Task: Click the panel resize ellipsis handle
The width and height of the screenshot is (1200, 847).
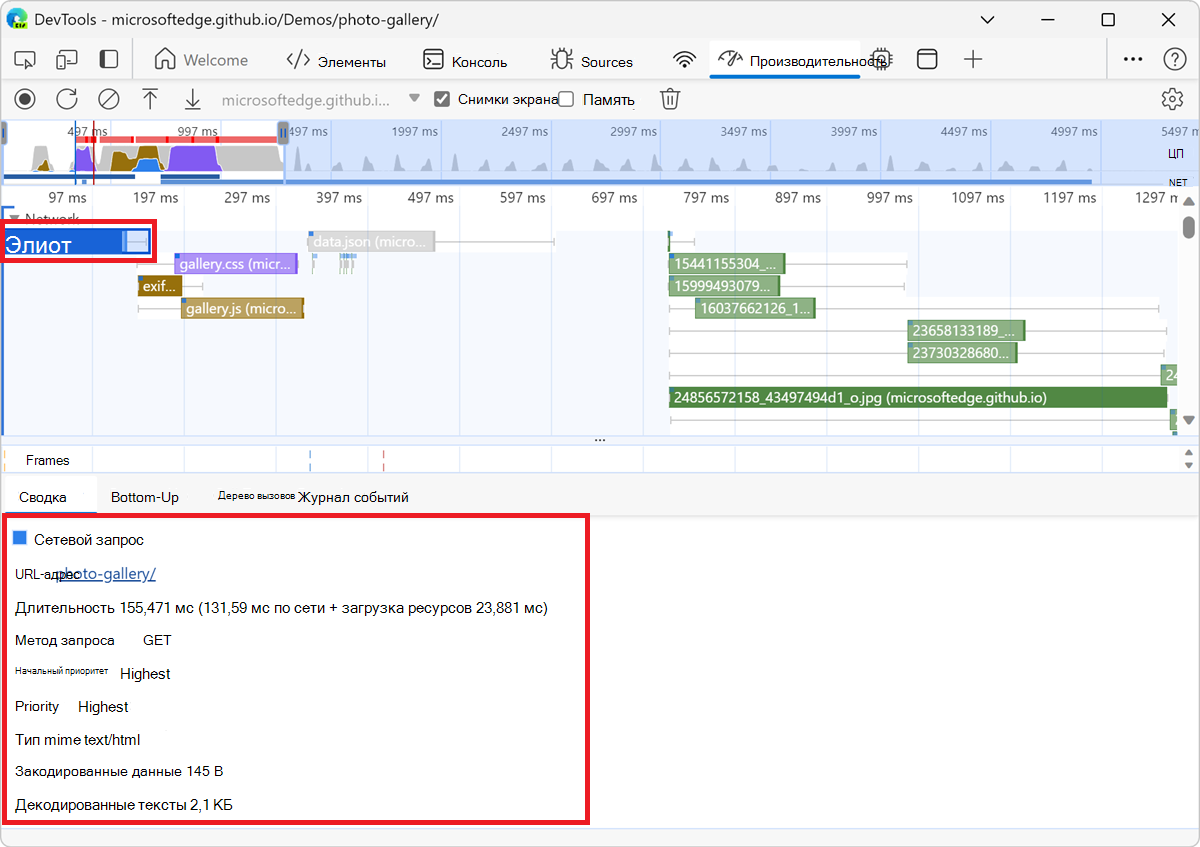Action: click(x=600, y=440)
